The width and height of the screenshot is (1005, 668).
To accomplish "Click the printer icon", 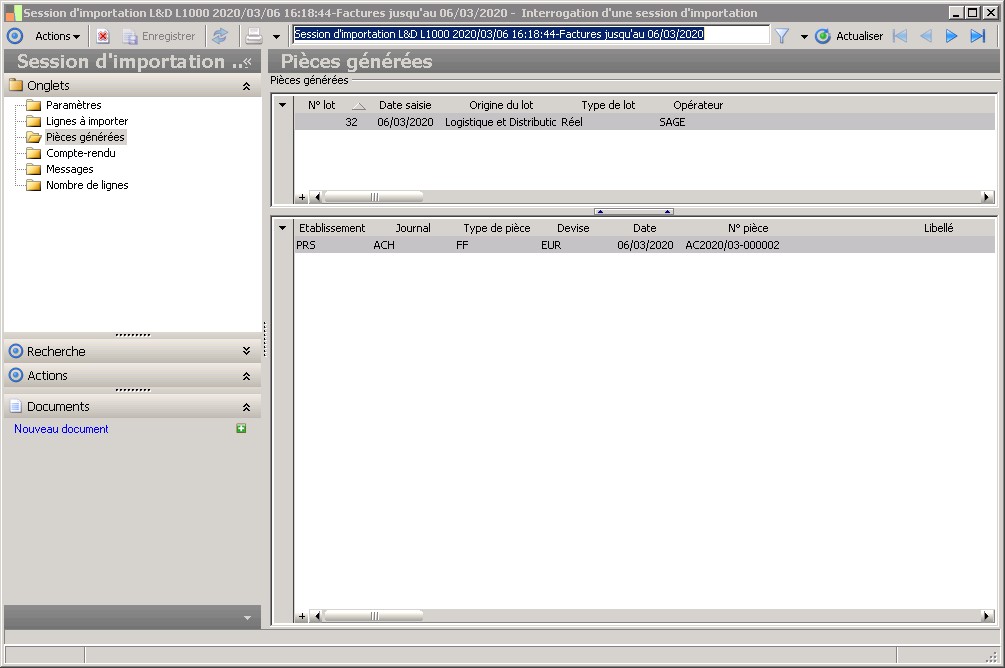I will pyautogui.click(x=254, y=37).
